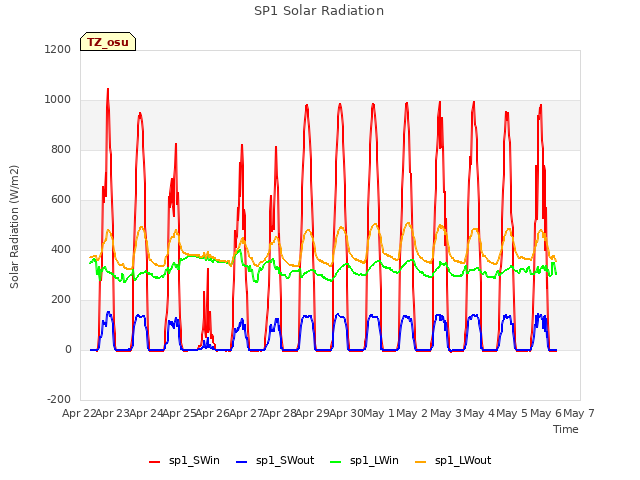Toggle the sp1_LWin legend entry
Viewport: 640px width, 480px height.
coord(364,461)
